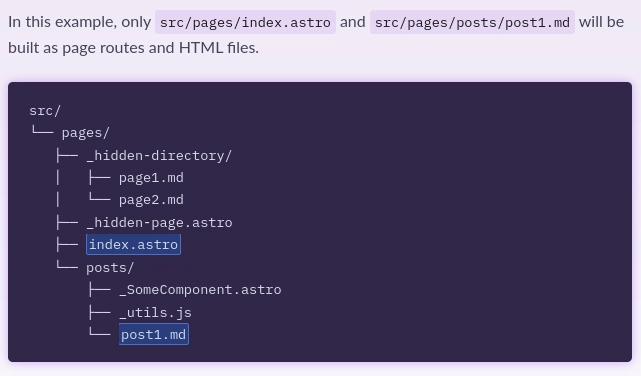Click the text 'built as page routes and HTML files.'
The height and width of the screenshot is (376, 641).
coord(133,48)
